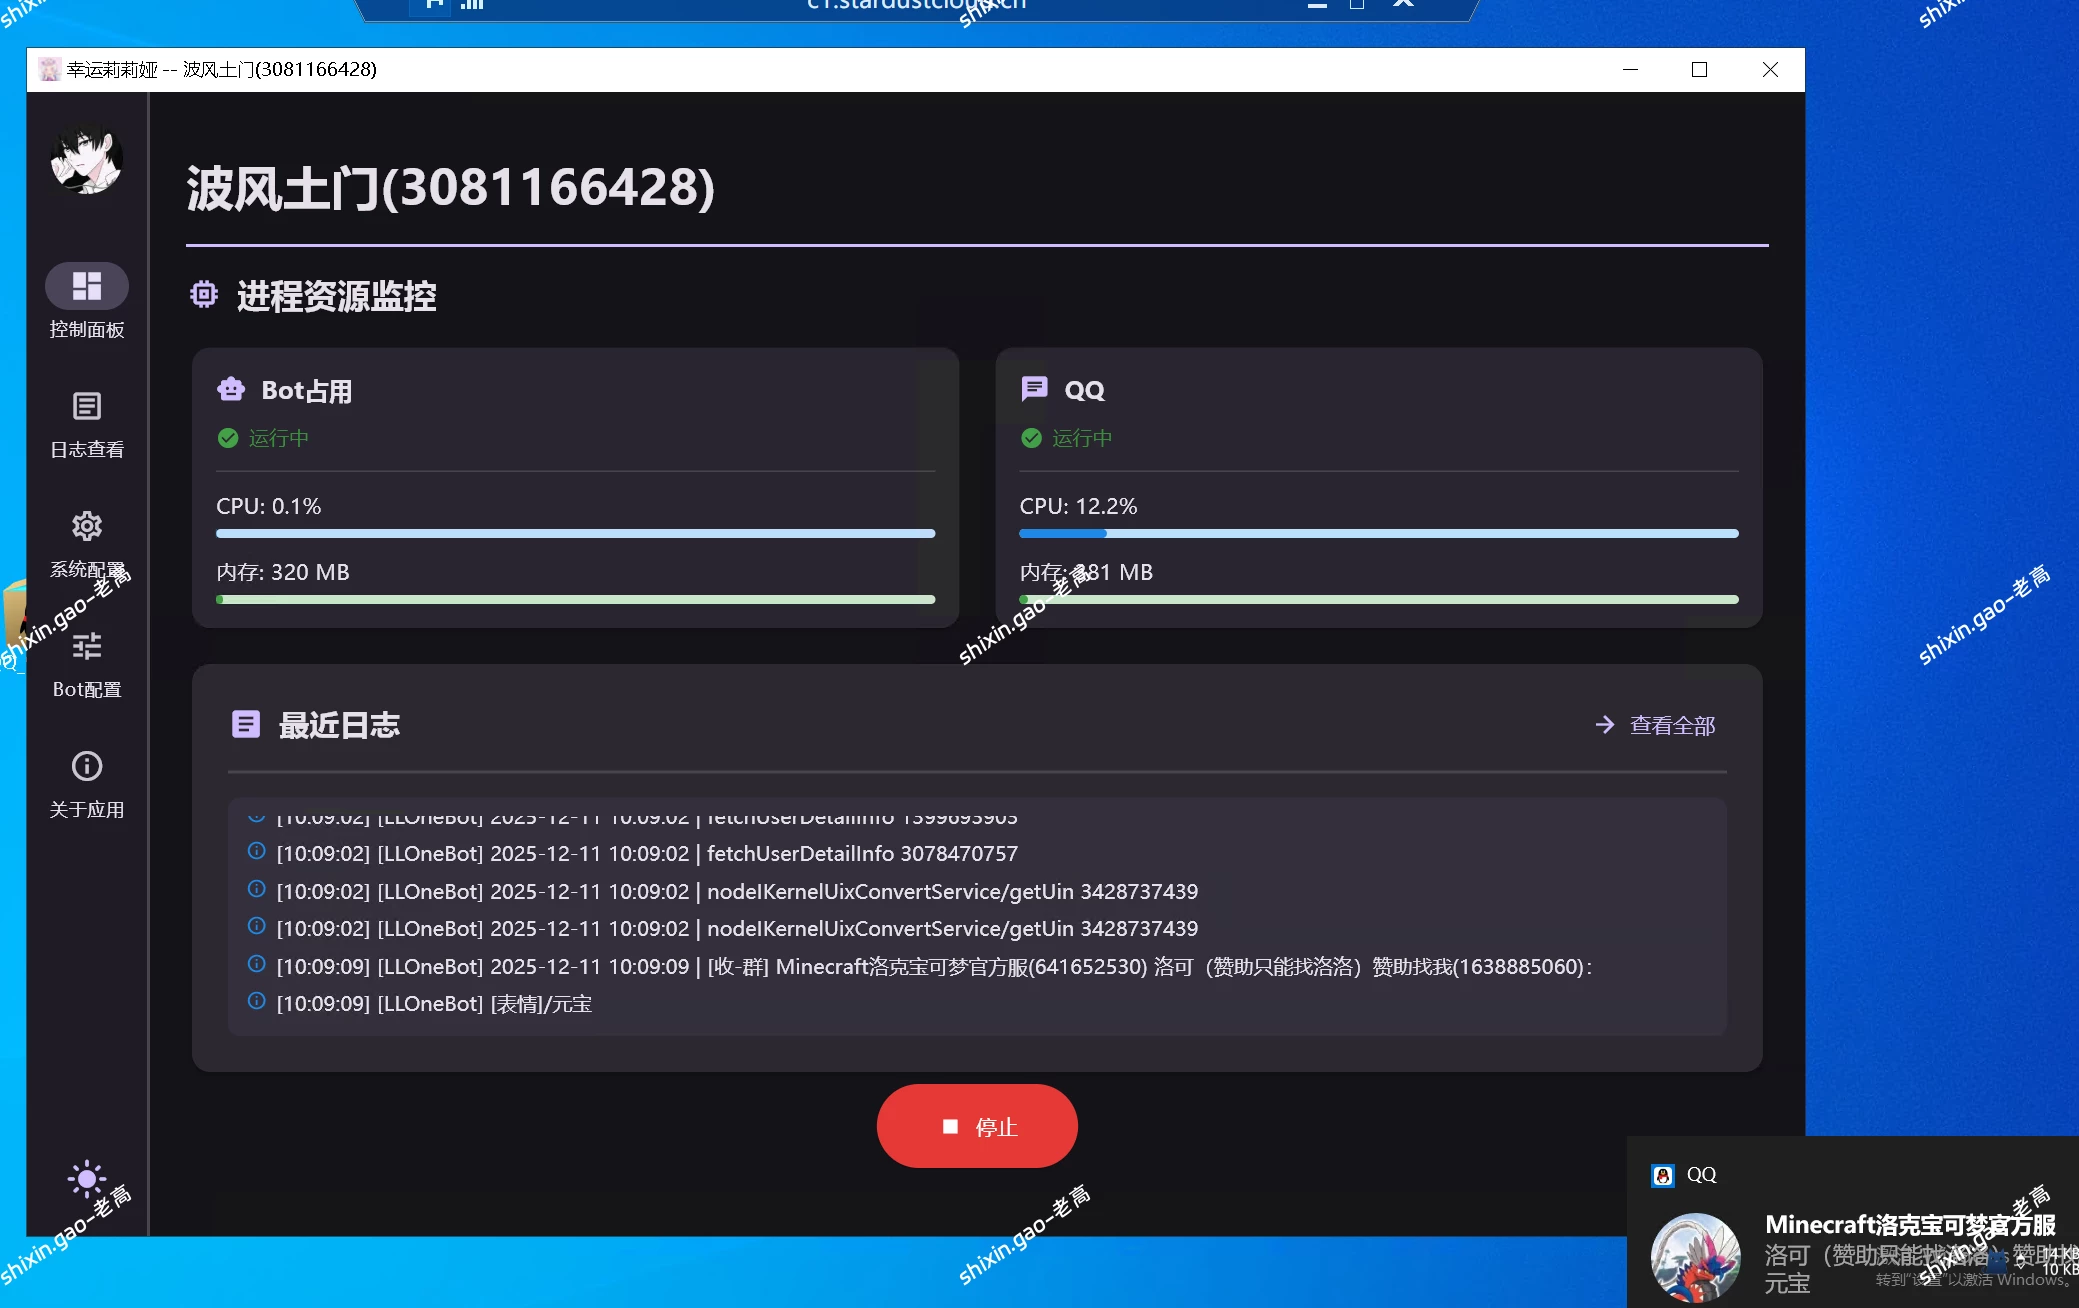
Task: Click the Bot 运行中 status indicator
Action: 263,438
